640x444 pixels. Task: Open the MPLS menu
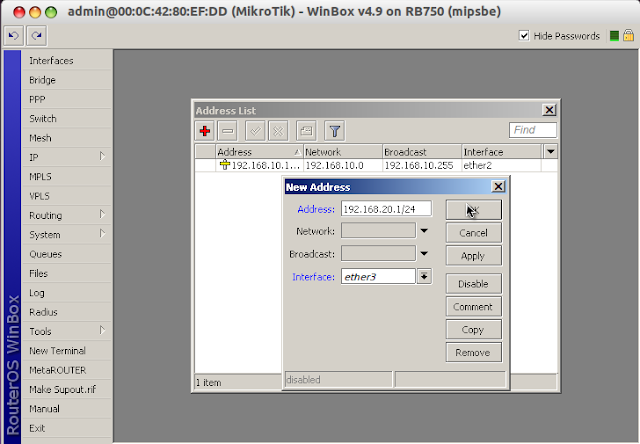point(67,177)
